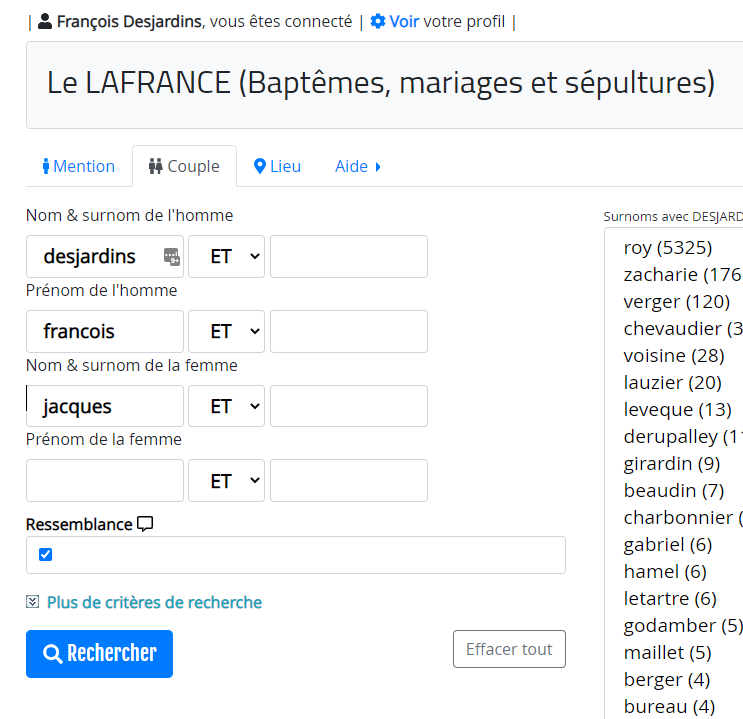Click the empty Prénom de la femme field
743x719 pixels.
[x=105, y=481]
